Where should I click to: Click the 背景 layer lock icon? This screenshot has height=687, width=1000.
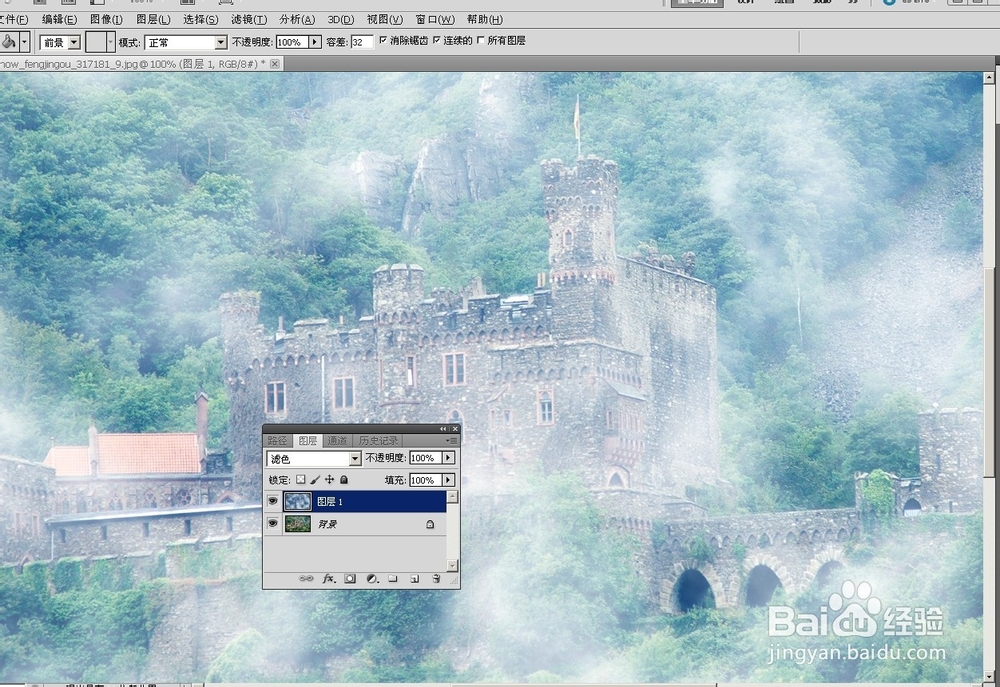pyautogui.click(x=430, y=524)
